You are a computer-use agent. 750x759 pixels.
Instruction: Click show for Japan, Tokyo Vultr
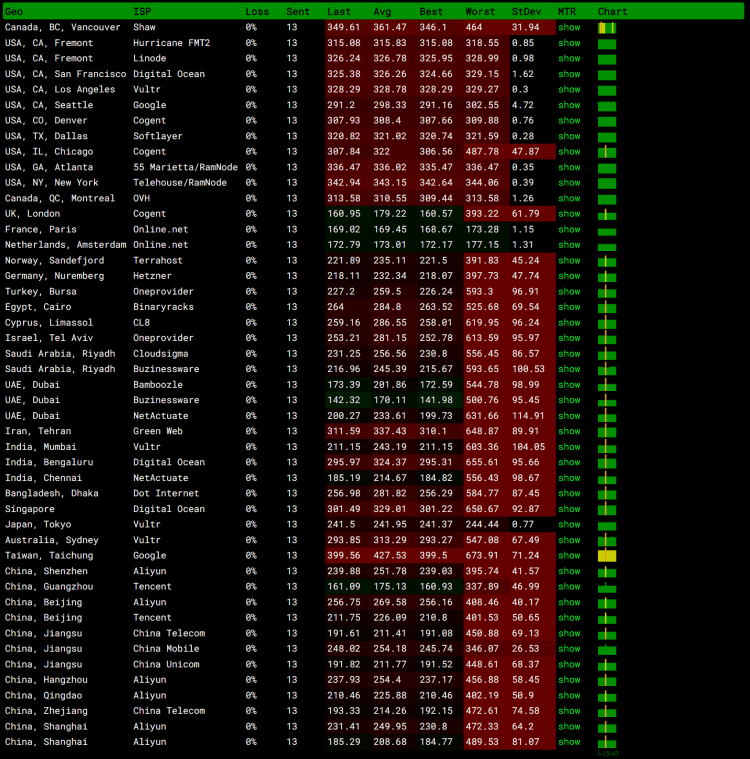tap(569, 524)
